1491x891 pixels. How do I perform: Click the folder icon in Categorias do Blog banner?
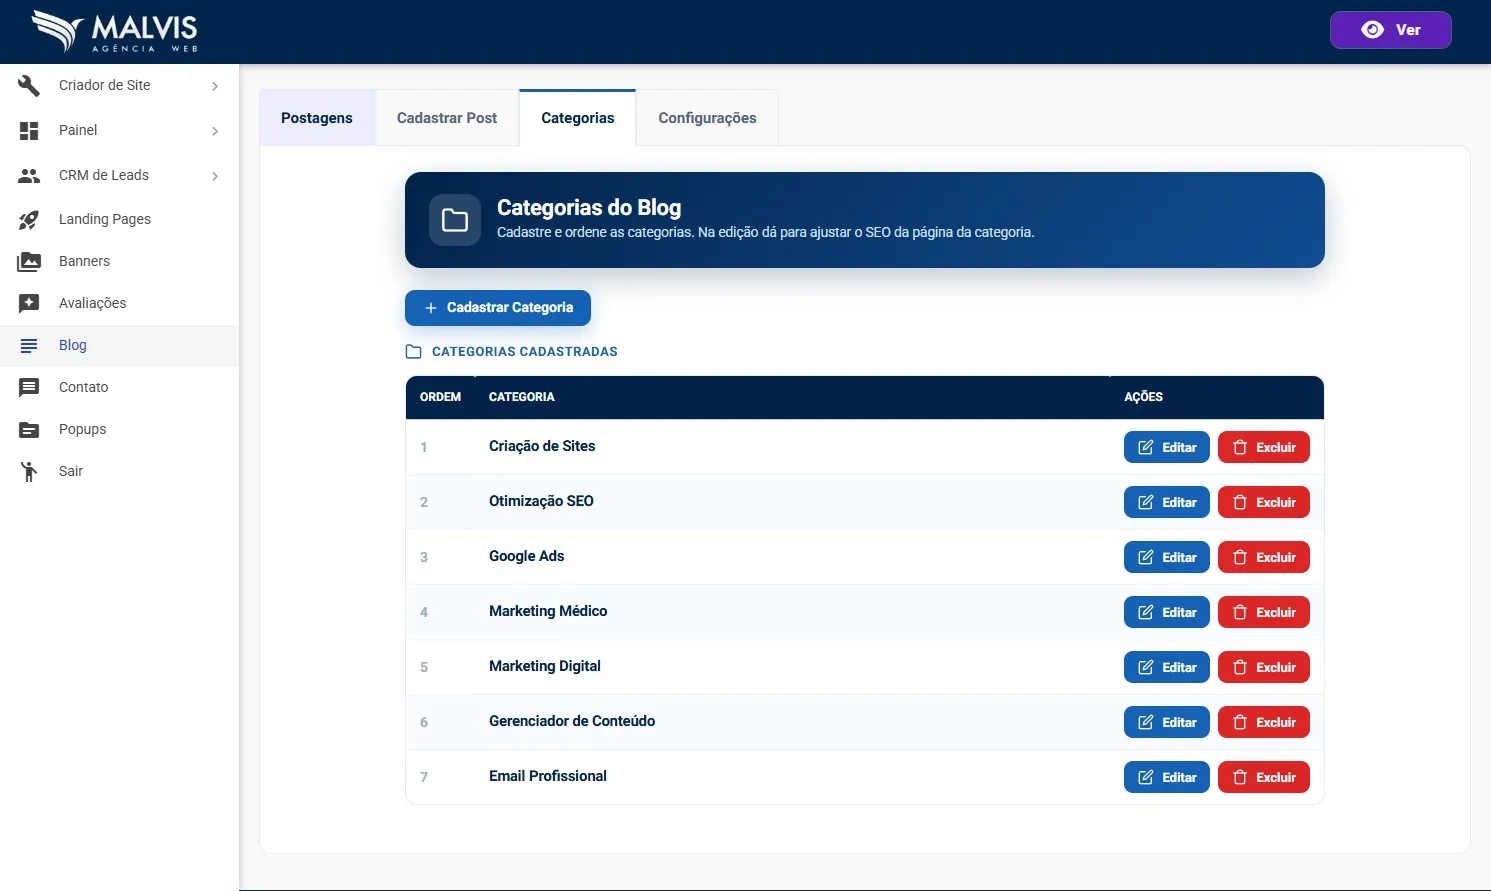(455, 220)
